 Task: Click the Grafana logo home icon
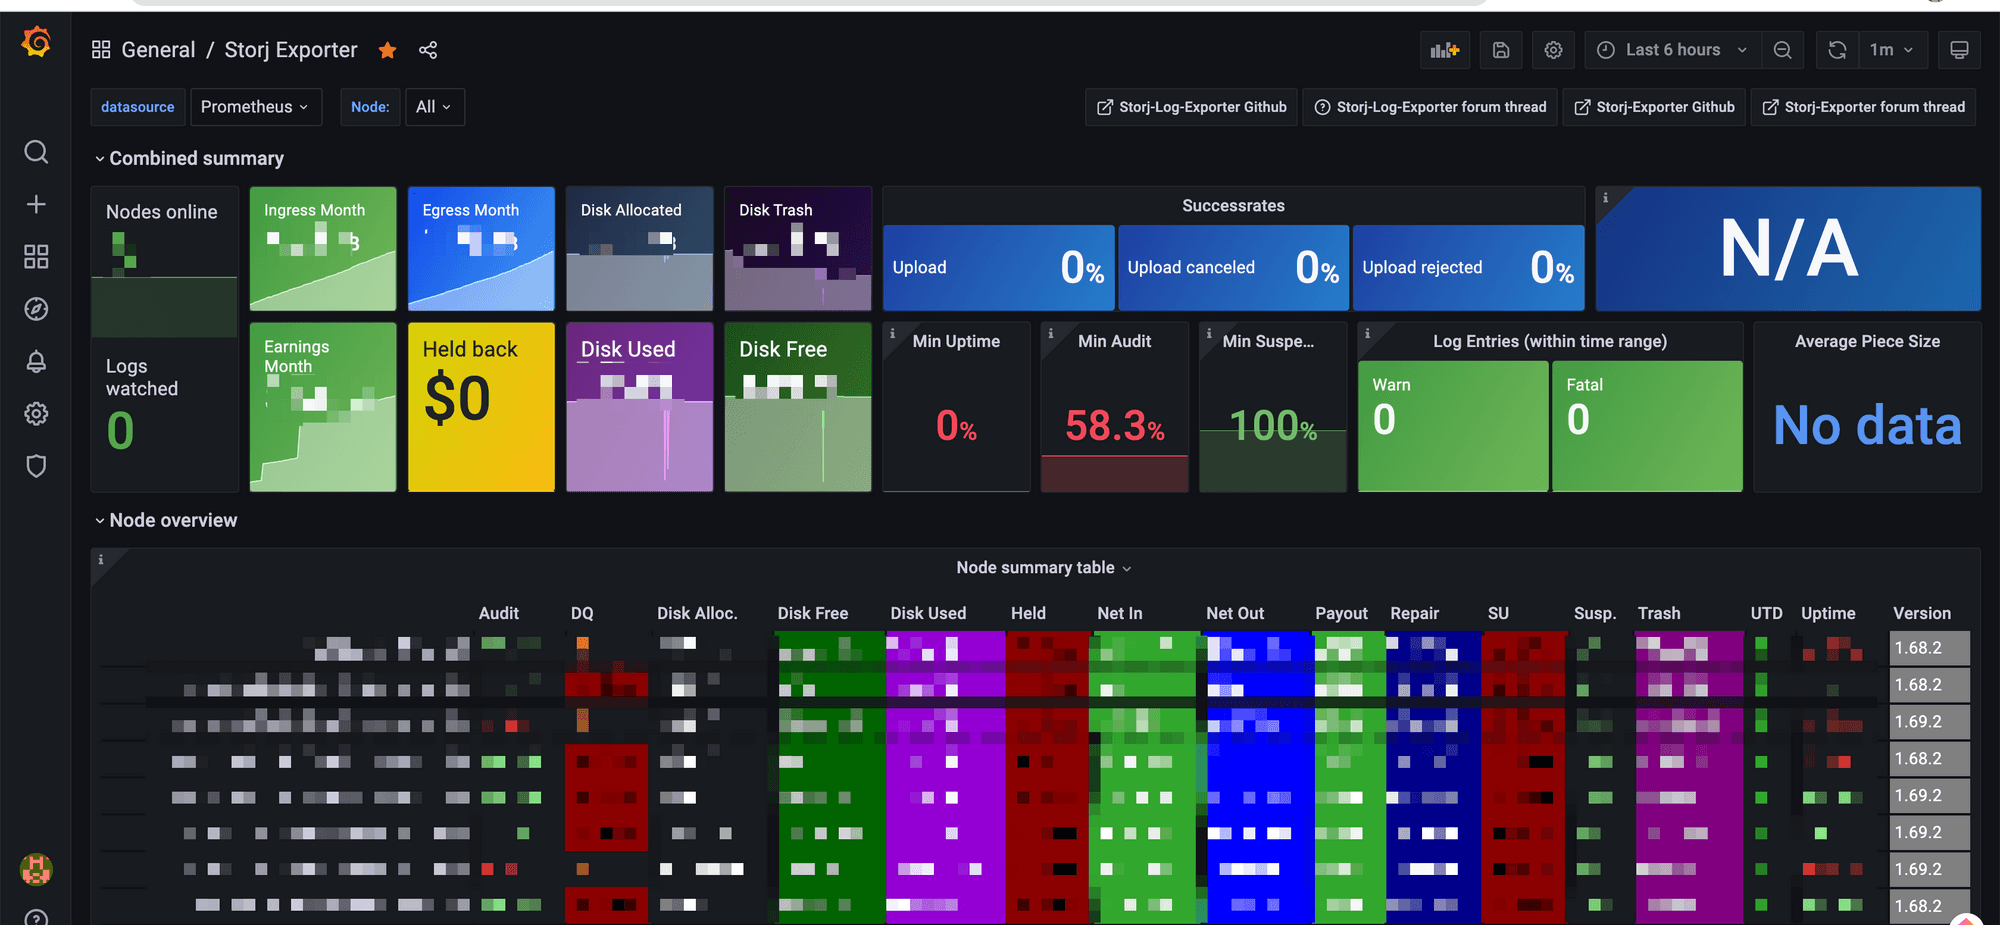click(x=36, y=42)
